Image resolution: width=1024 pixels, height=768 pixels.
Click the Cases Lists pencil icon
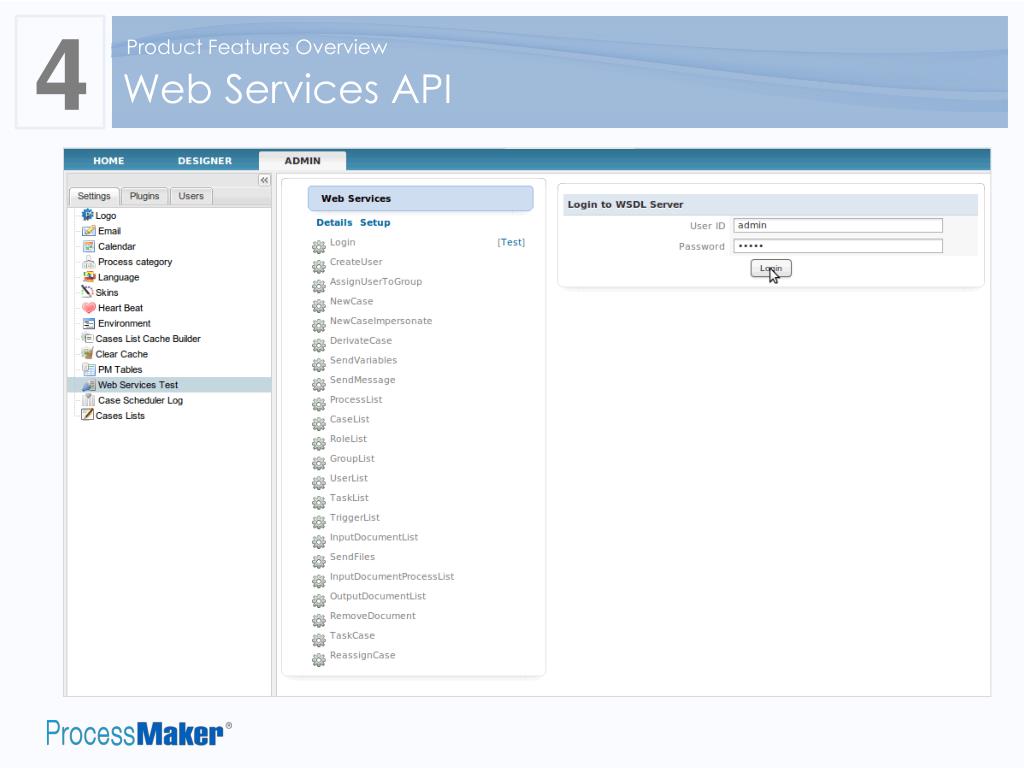[x=87, y=415]
